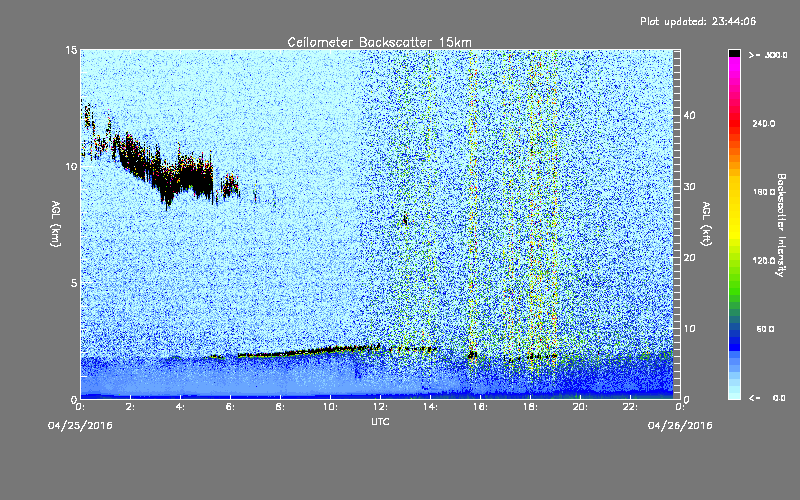Click the 10 km tick label on left axis
Viewport: 800px width, 500px height.
coord(71,166)
